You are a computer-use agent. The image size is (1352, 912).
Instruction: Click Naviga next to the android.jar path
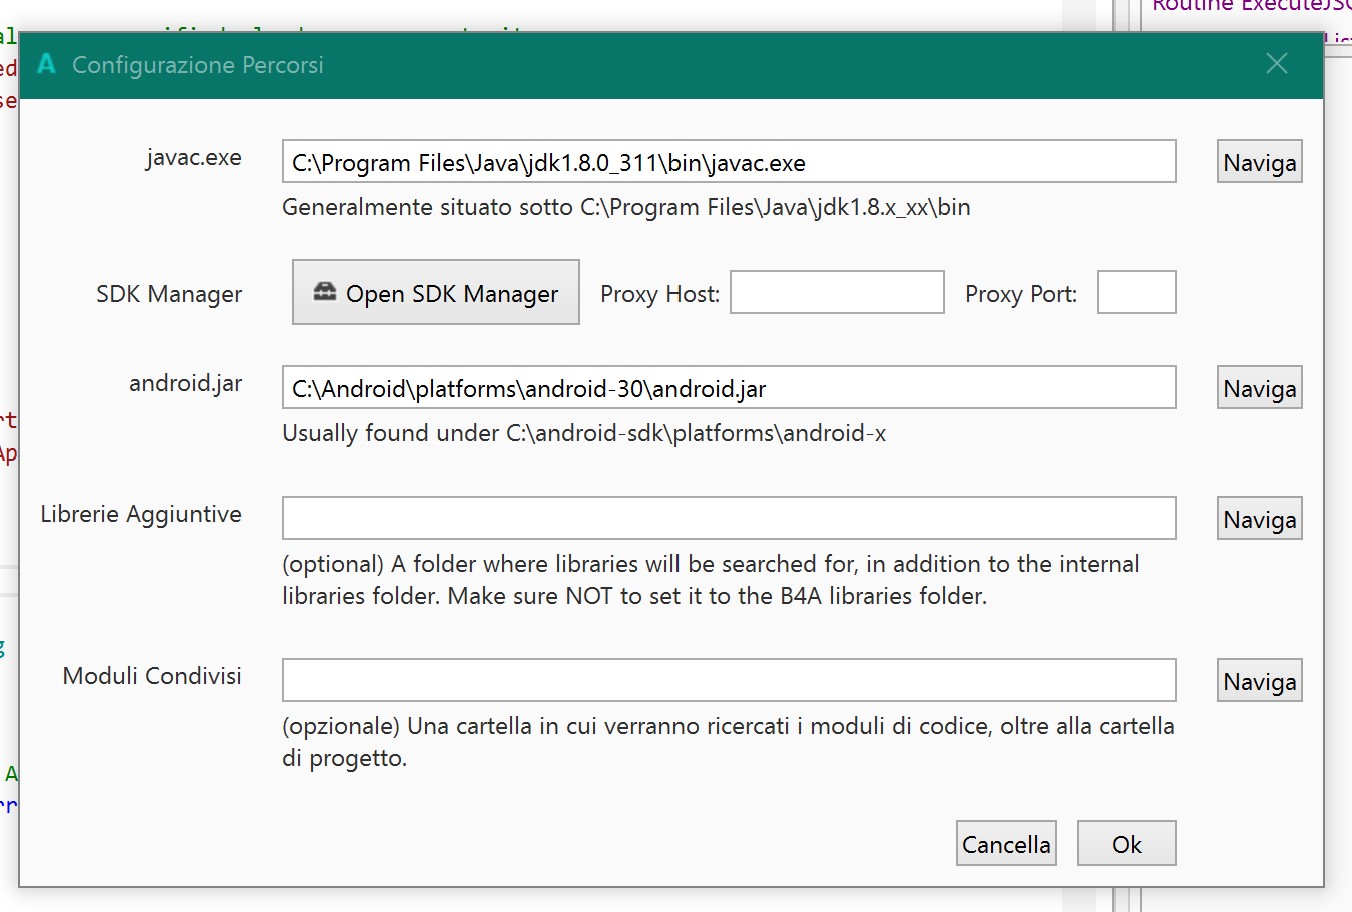pyautogui.click(x=1259, y=388)
